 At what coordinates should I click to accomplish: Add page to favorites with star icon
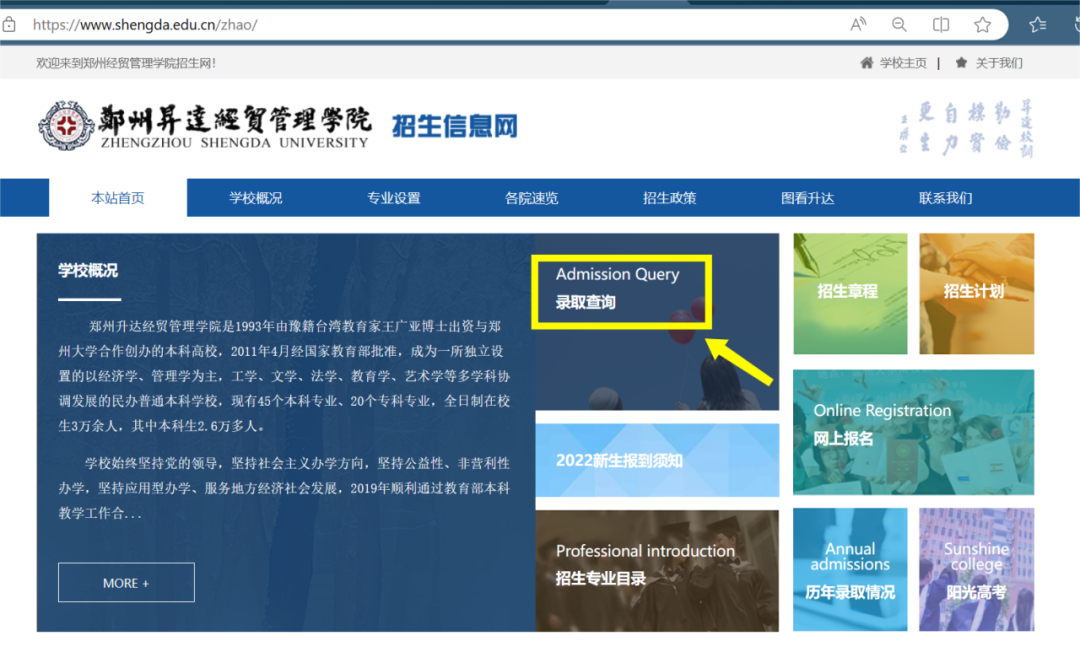[982, 24]
